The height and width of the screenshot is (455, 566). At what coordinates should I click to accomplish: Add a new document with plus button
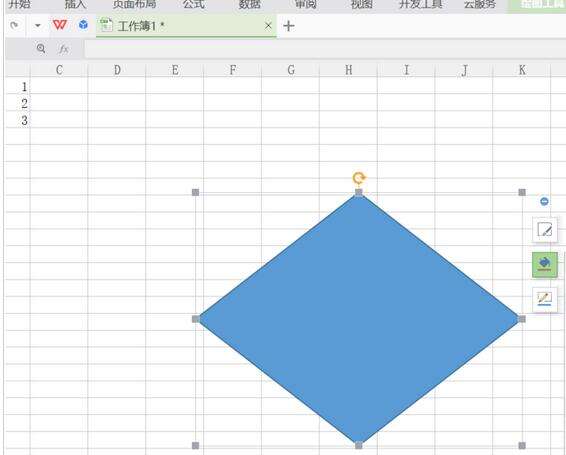(x=288, y=26)
